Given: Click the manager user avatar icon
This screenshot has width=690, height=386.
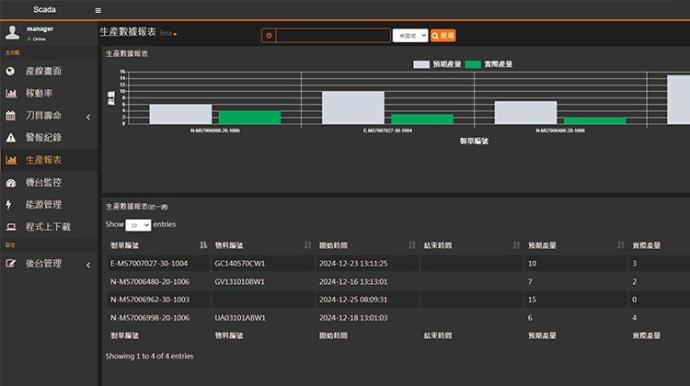Looking at the screenshot, I should (12, 33).
